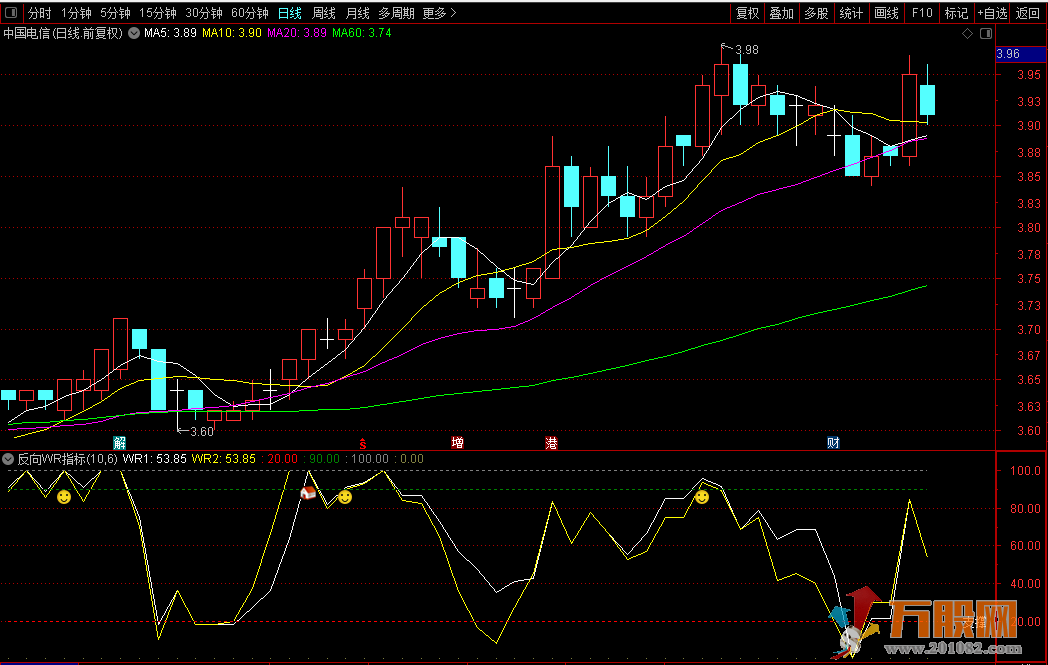
Task: Click the 叠加 overlay button
Action: coord(781,13)
